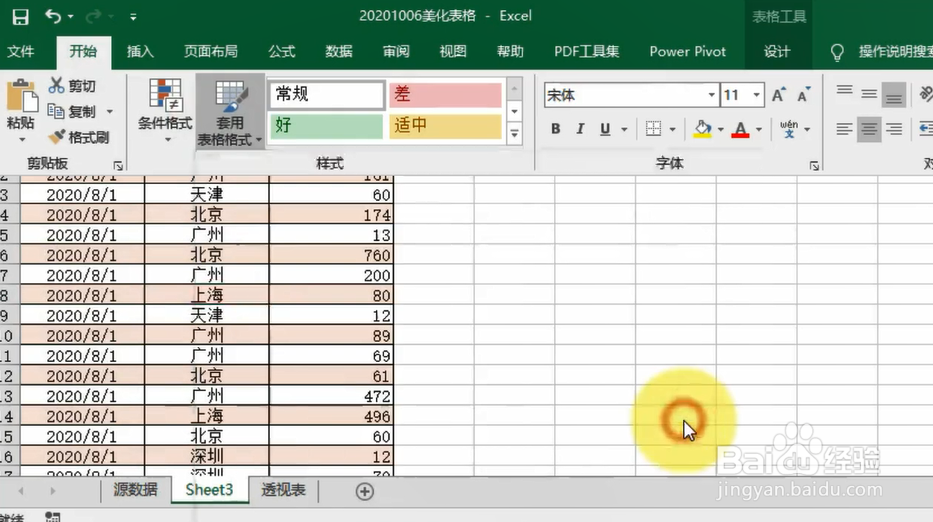Align text left

click(844, 129)
